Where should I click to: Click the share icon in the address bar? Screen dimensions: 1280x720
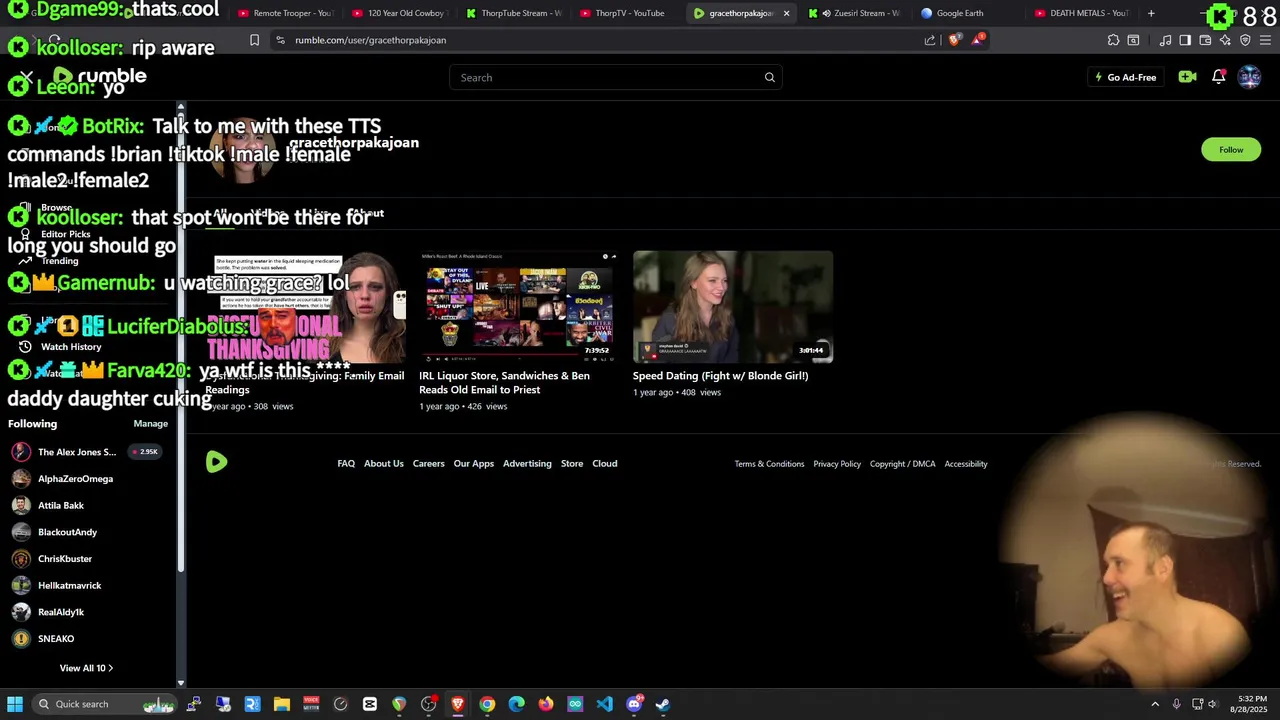[930, 40]
